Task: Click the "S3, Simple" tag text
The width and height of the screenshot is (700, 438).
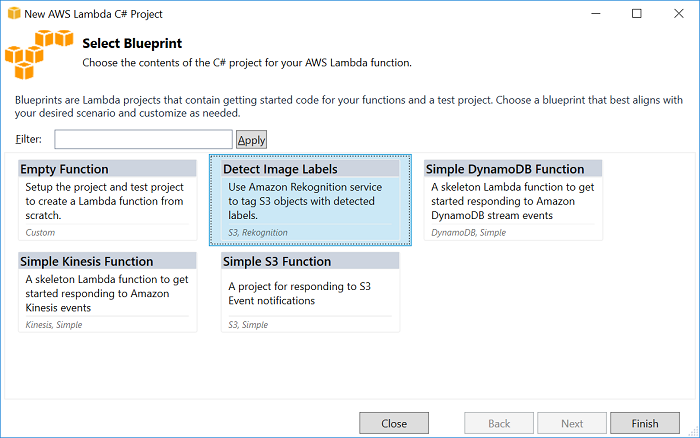Action: tap(248, 325)
